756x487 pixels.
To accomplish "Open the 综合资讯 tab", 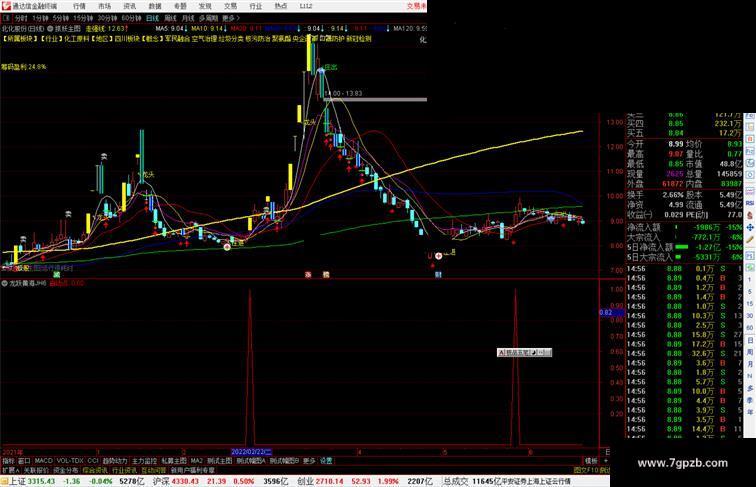I will [95, 470].
